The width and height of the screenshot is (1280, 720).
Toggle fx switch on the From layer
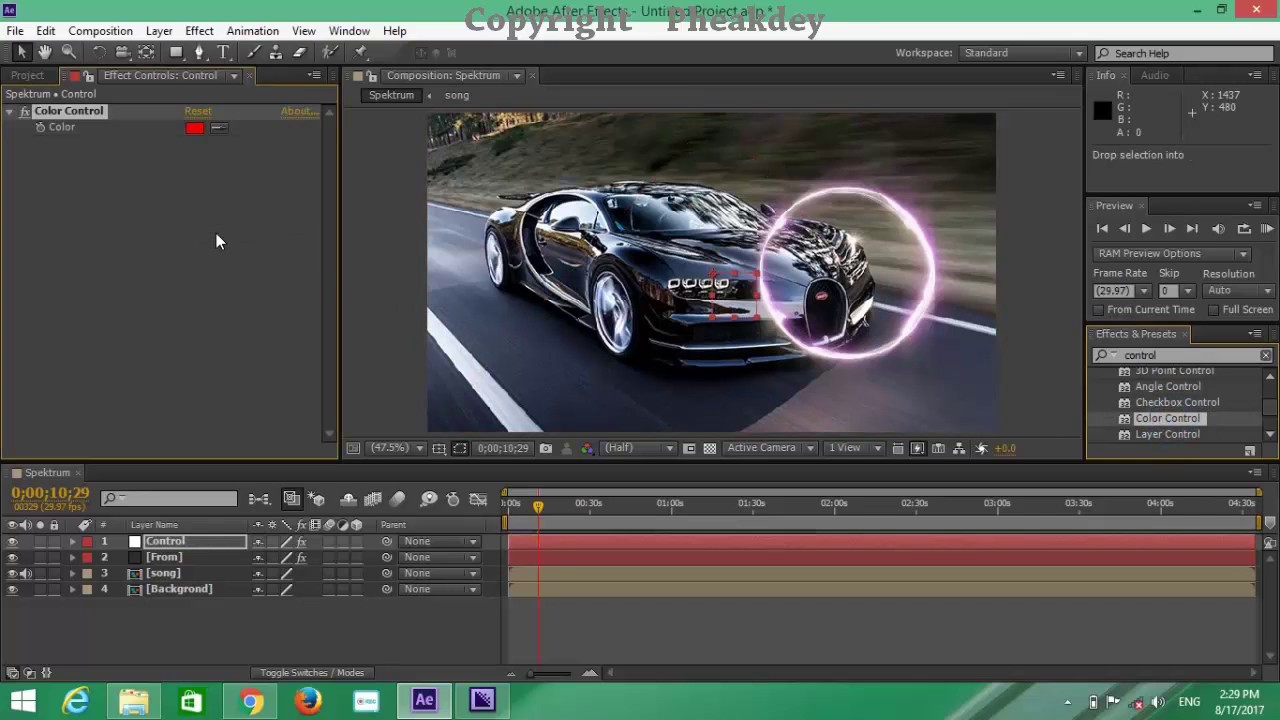pyautogui.click(x=301, y=557)
